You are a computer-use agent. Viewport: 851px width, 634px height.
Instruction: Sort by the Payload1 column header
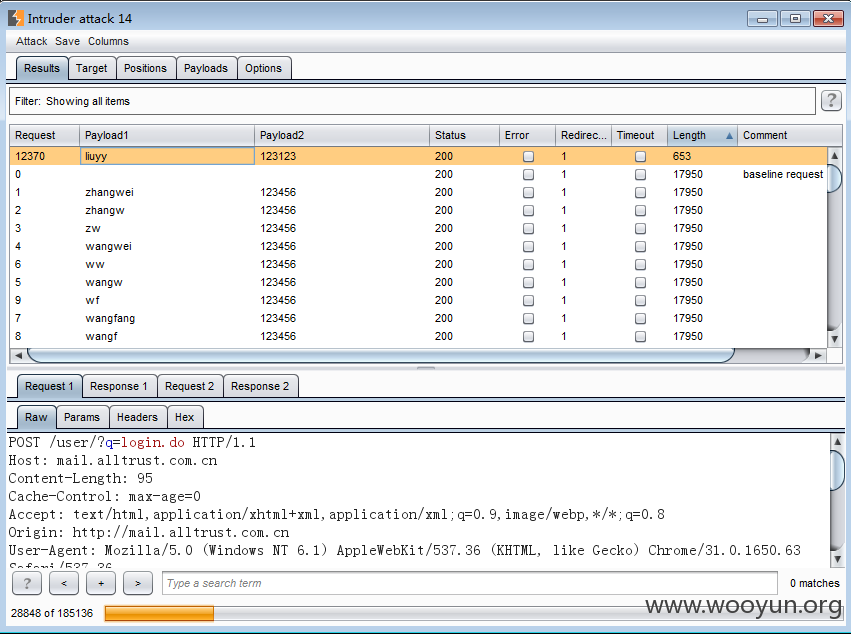(x=167, y=136)
